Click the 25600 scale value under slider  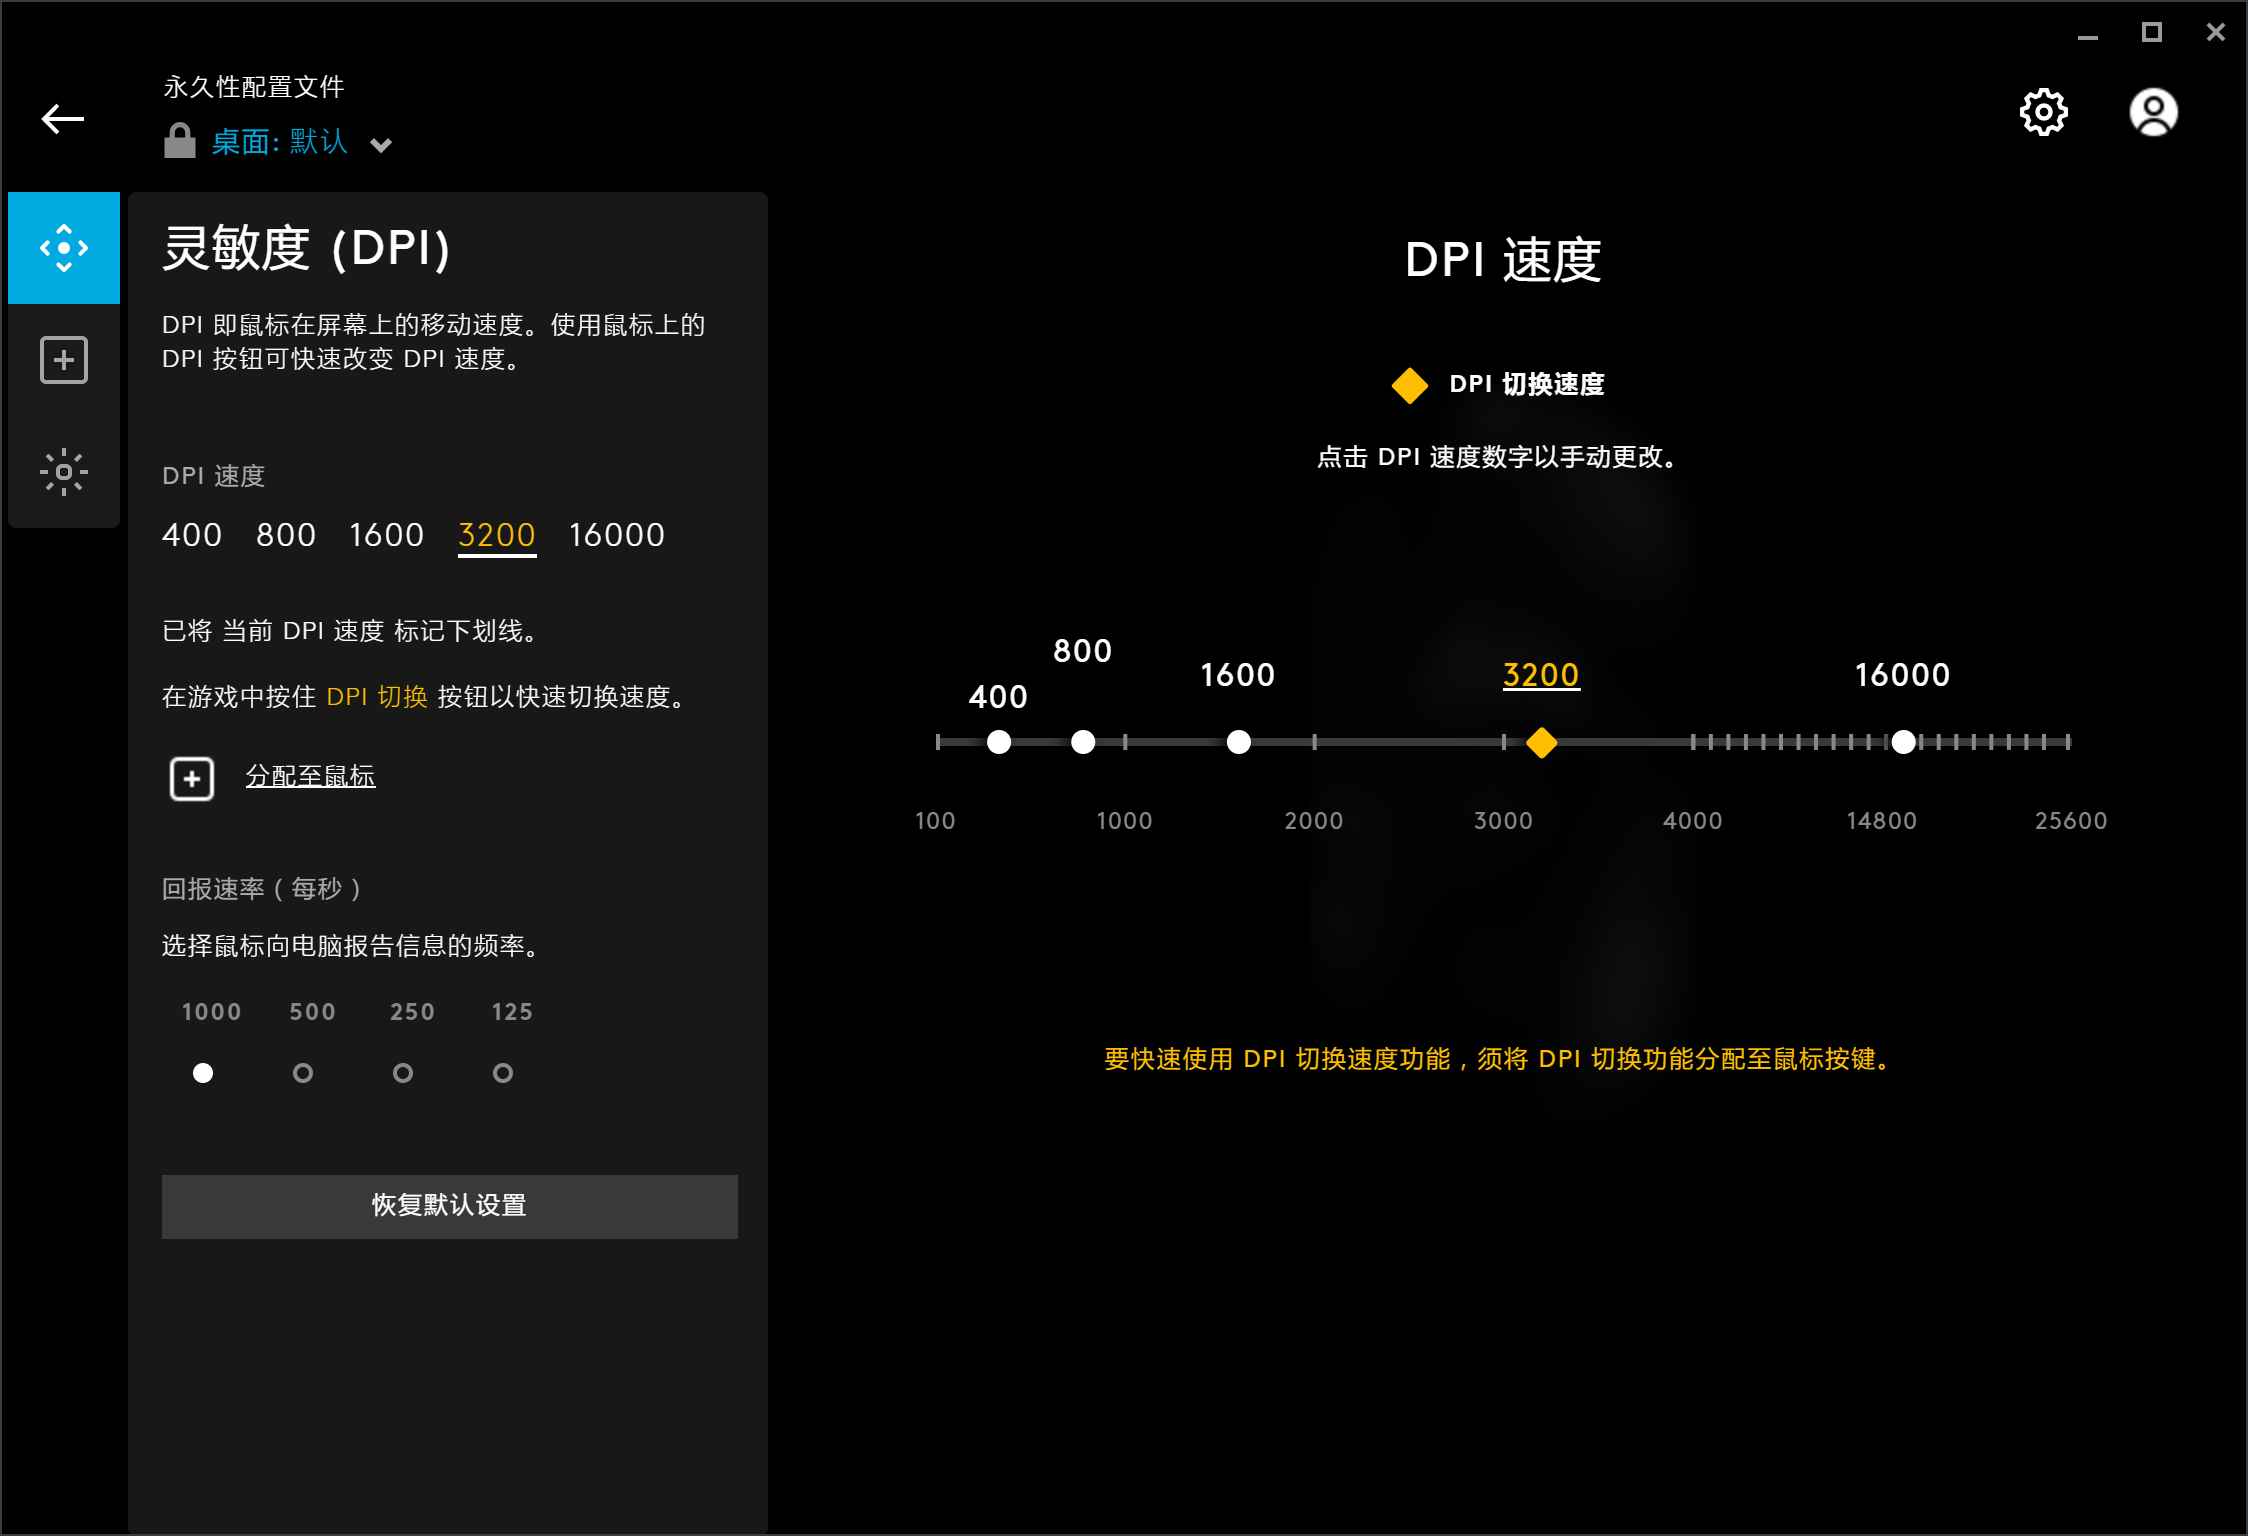(x=2072, y=821)
